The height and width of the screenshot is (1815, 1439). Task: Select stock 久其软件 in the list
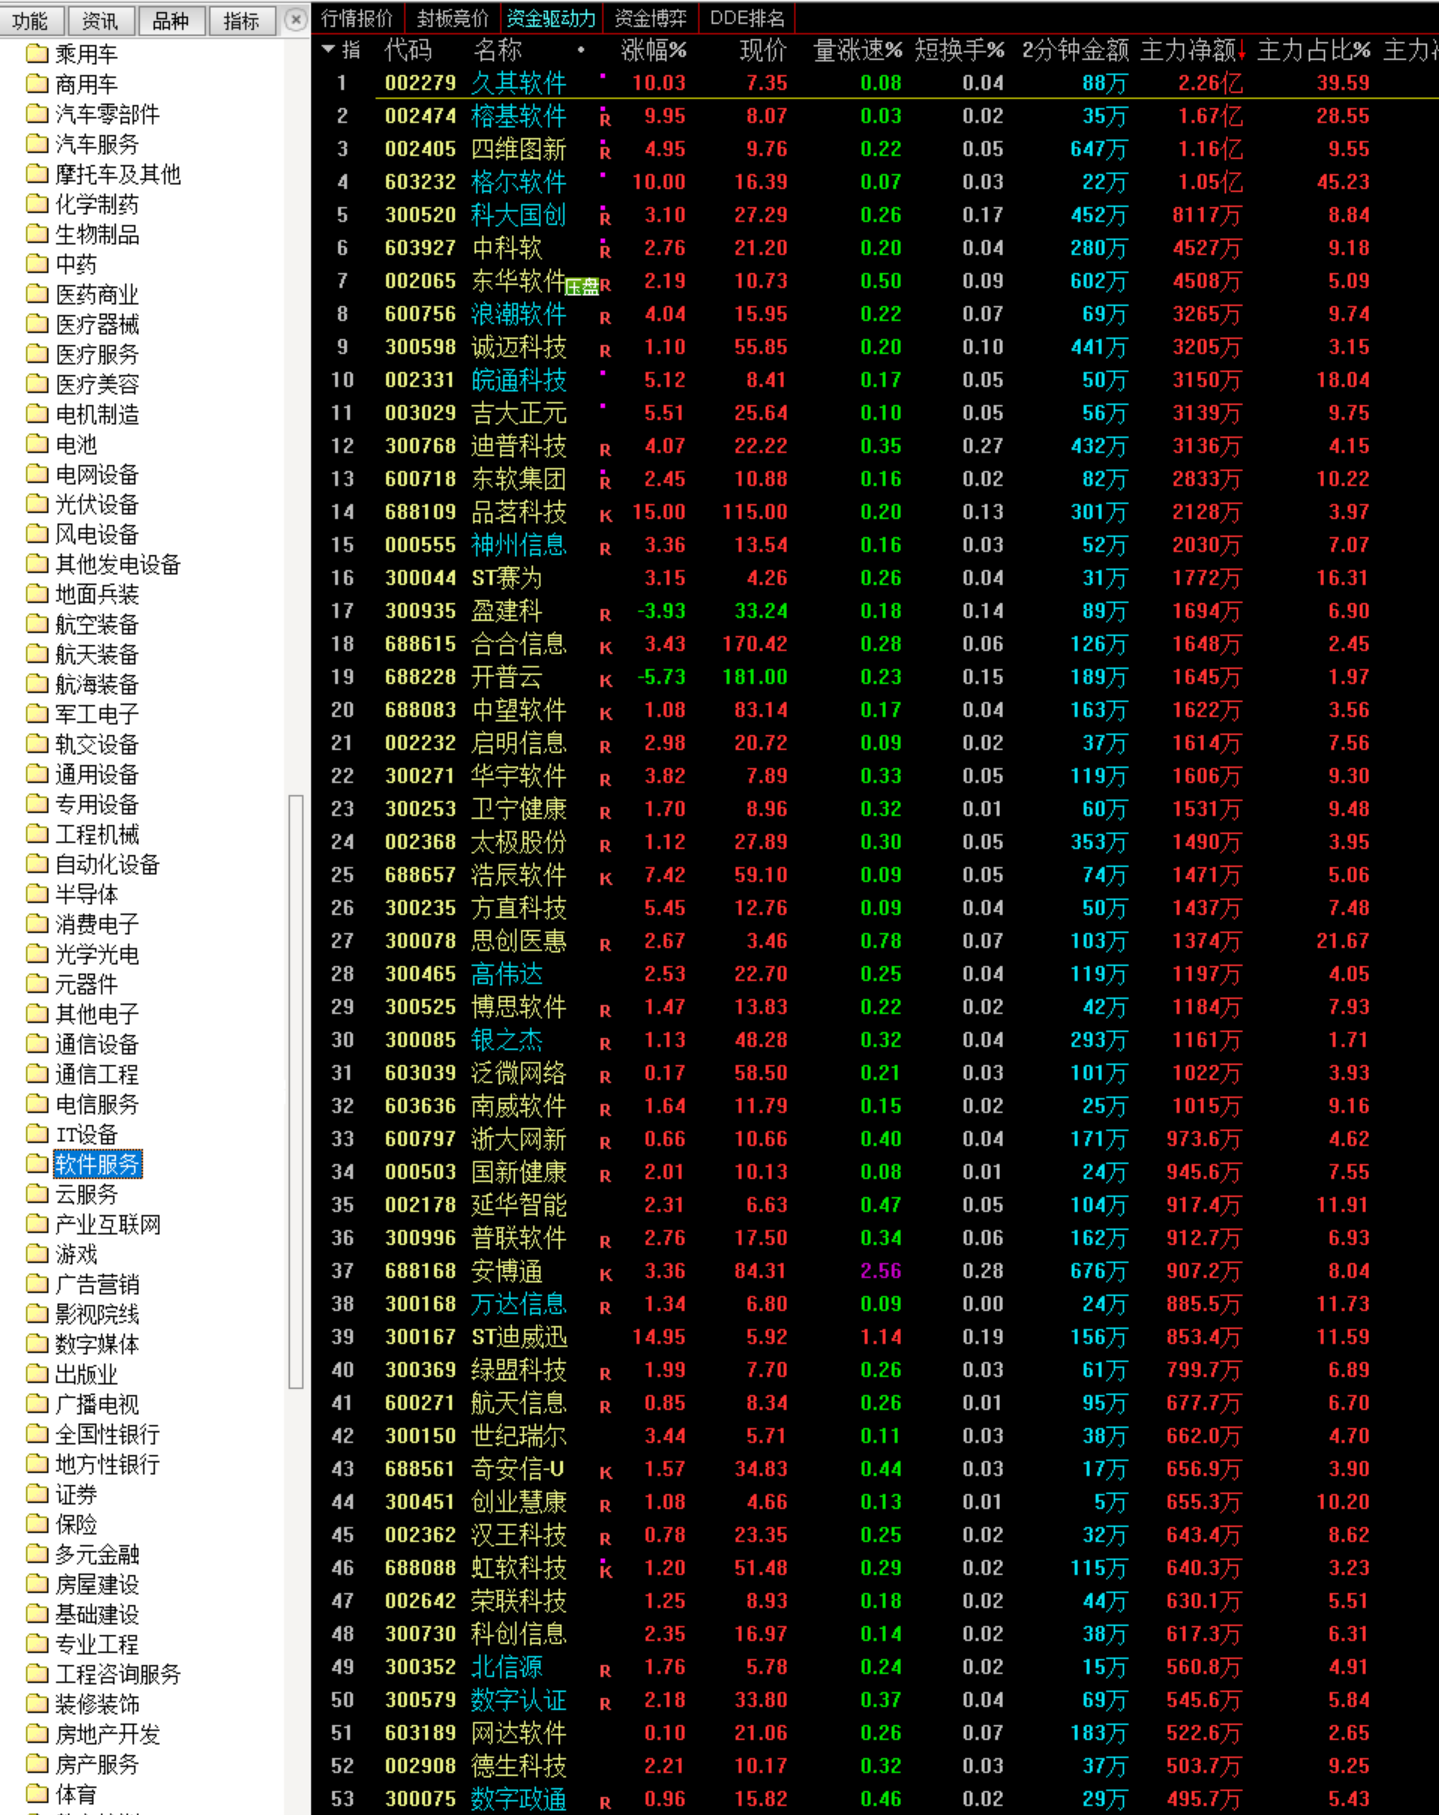[x=518, y=83]
